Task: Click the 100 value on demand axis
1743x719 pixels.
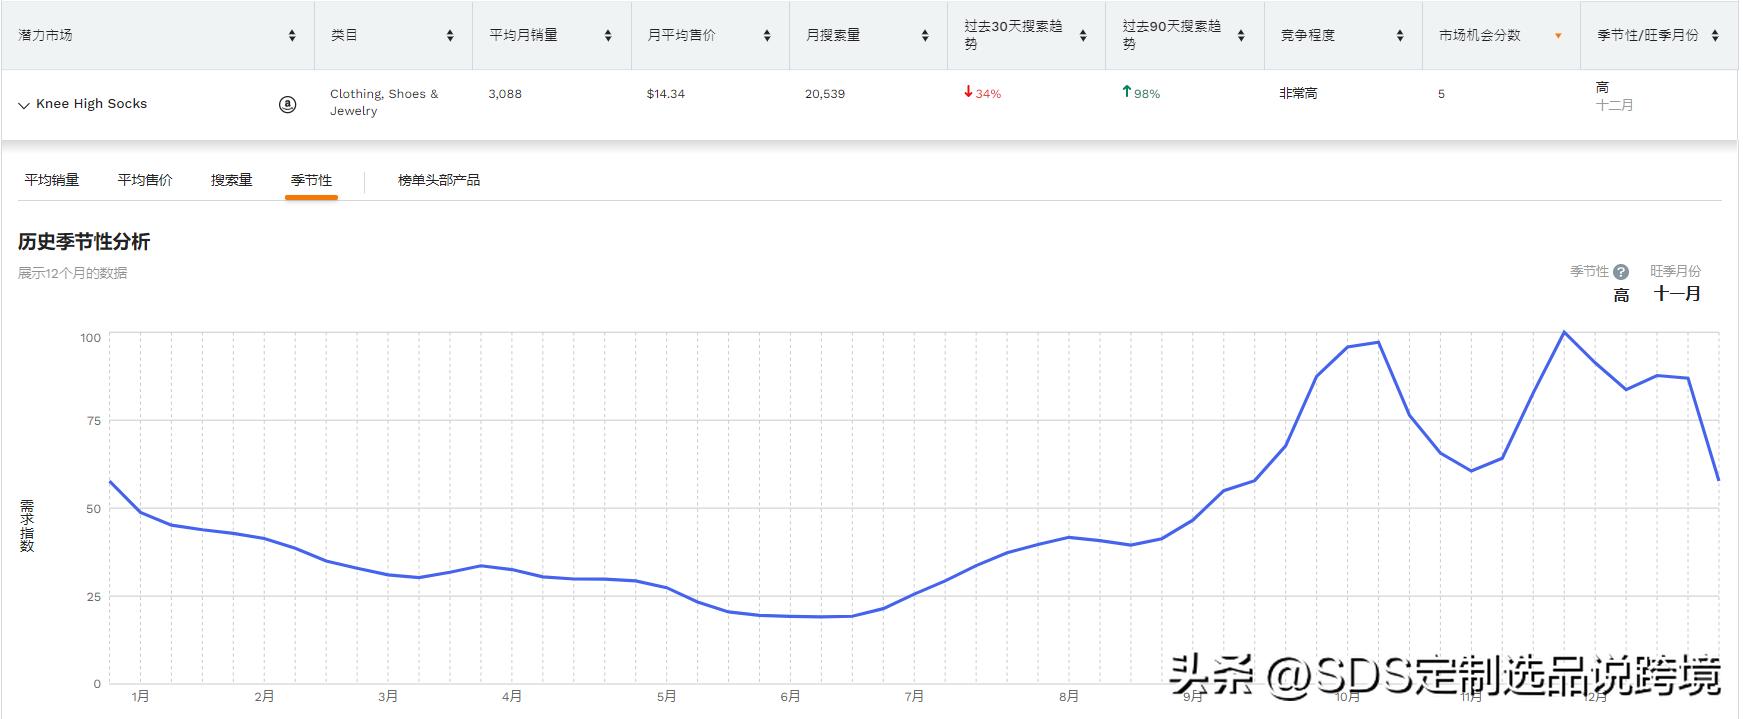Action: (90, 338)
